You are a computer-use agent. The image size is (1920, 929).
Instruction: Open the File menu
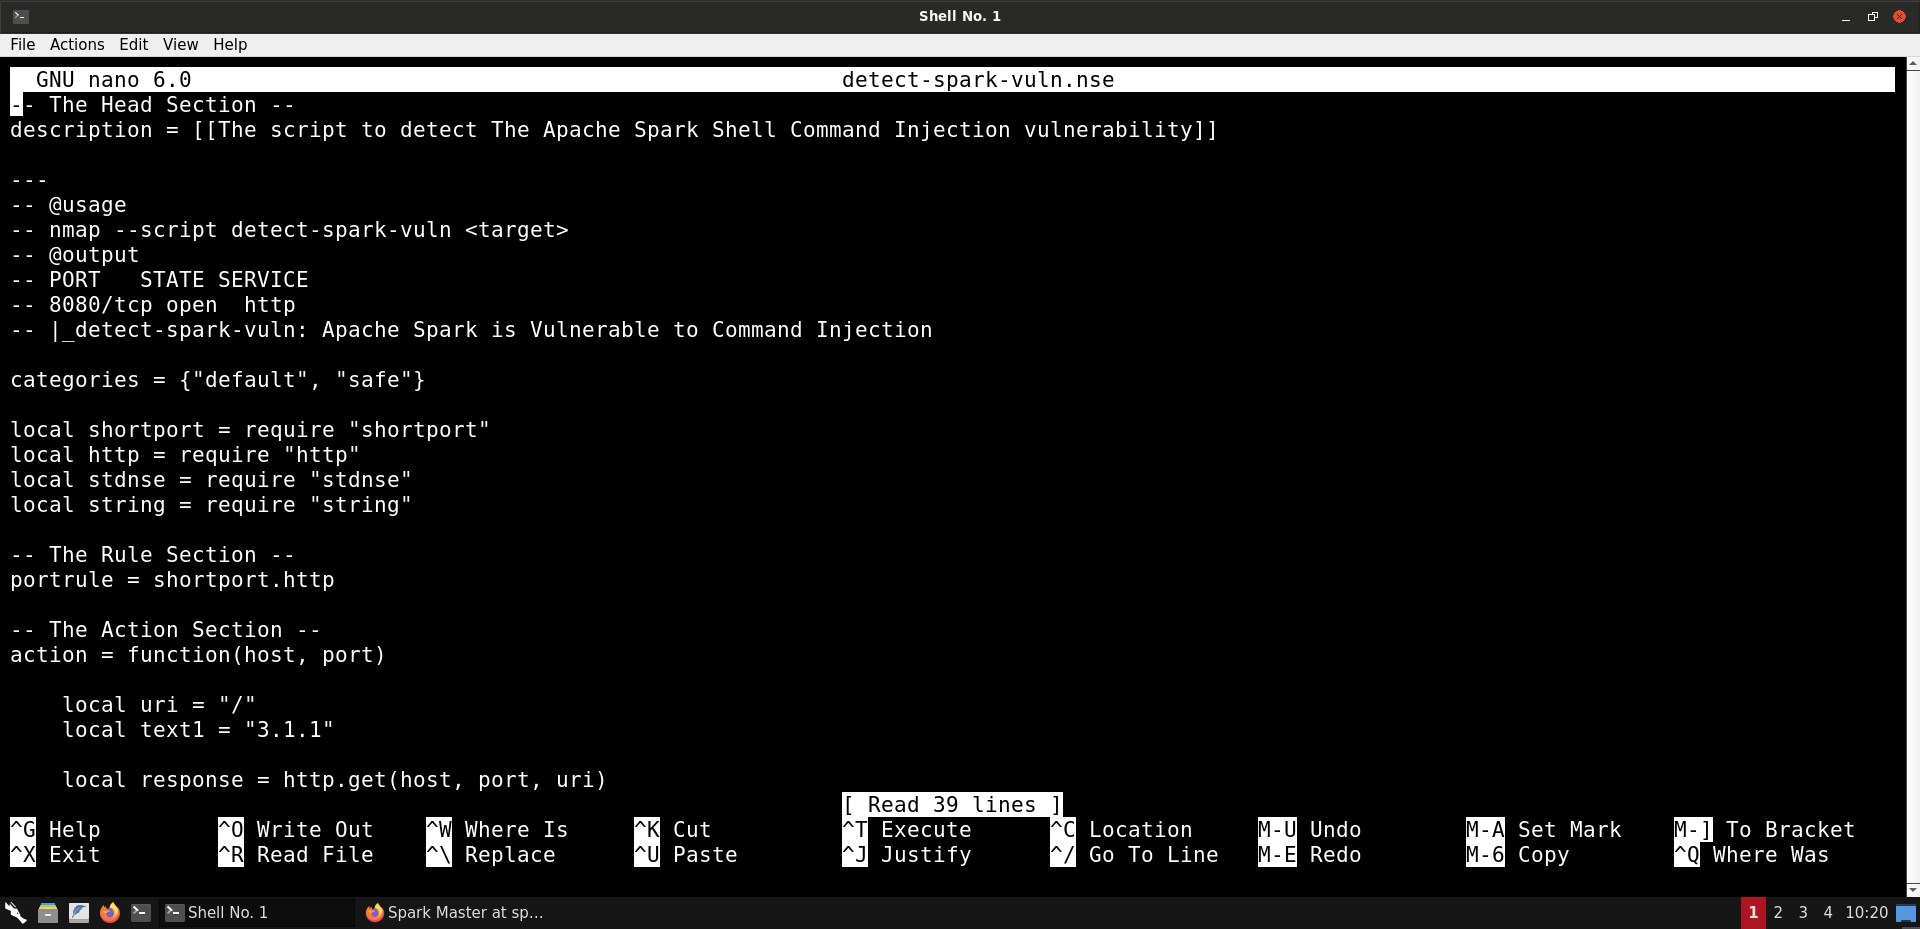(22, 45)
